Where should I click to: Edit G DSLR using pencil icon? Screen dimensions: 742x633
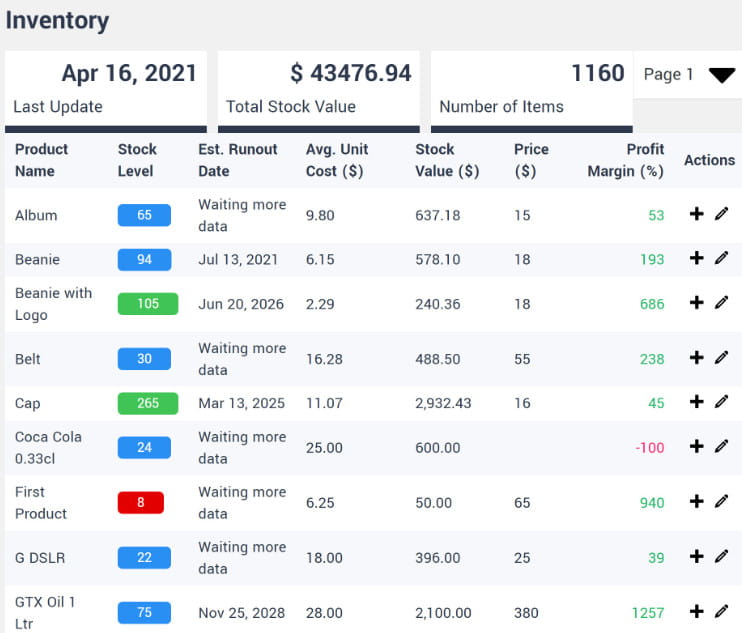(721, 556)
